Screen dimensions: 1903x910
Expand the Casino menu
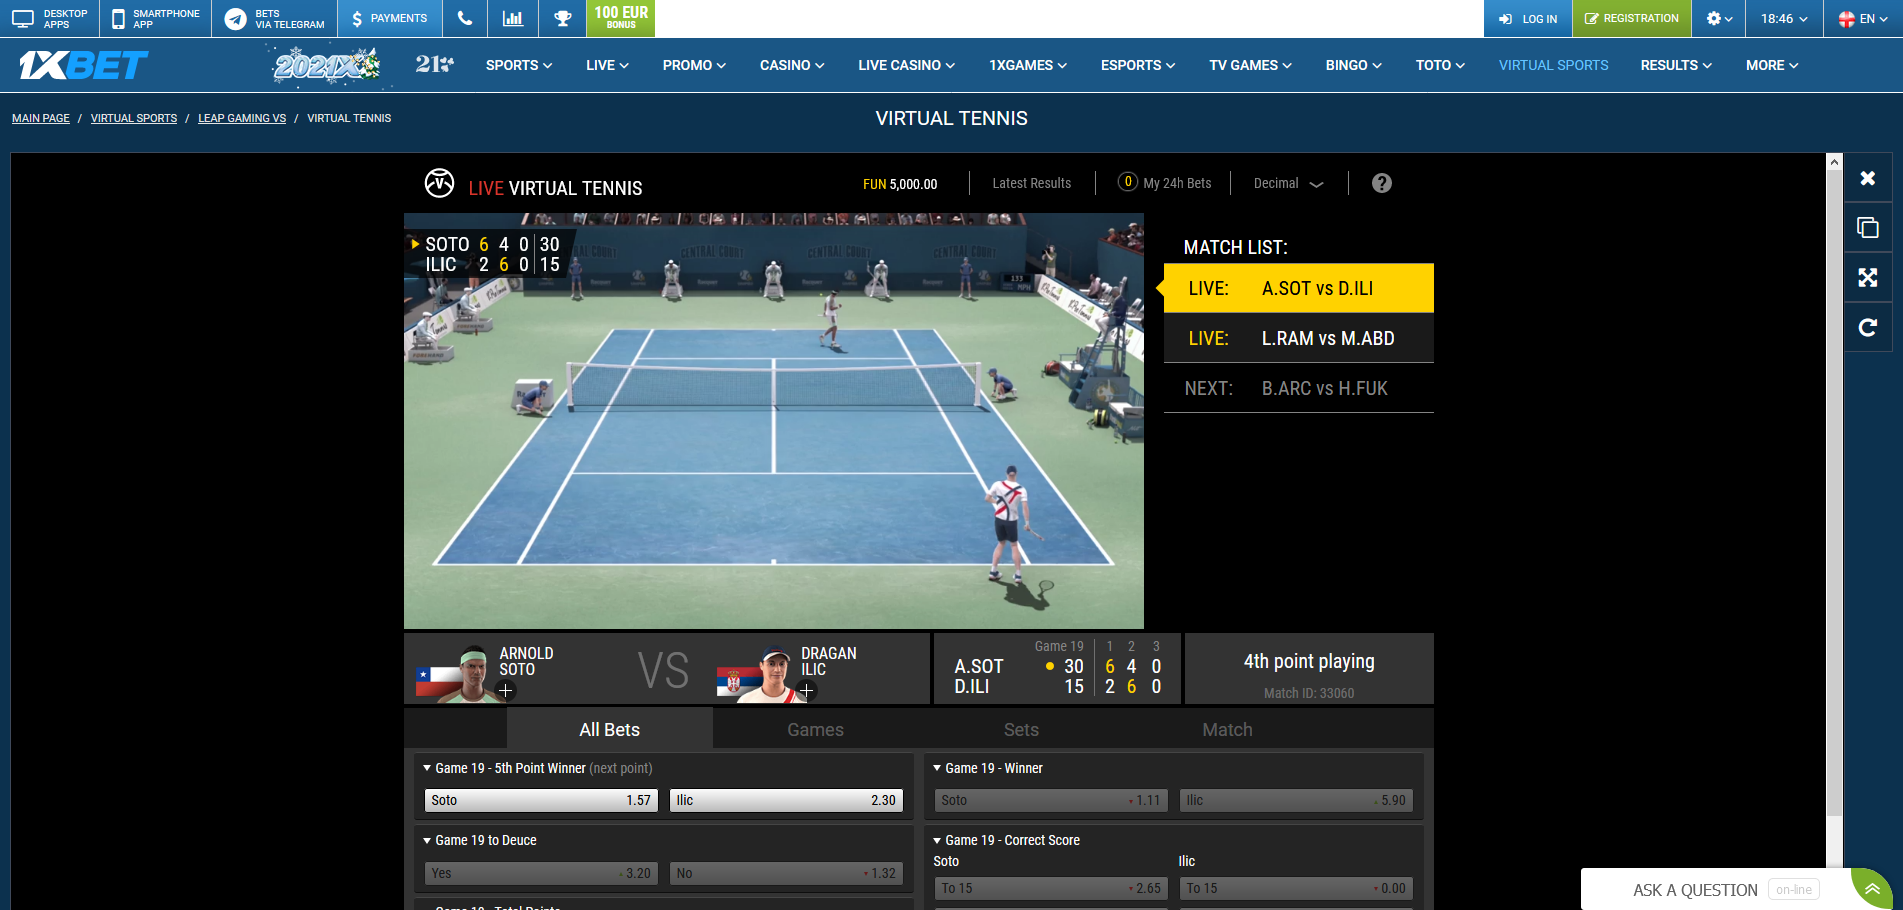click(792, 66)
